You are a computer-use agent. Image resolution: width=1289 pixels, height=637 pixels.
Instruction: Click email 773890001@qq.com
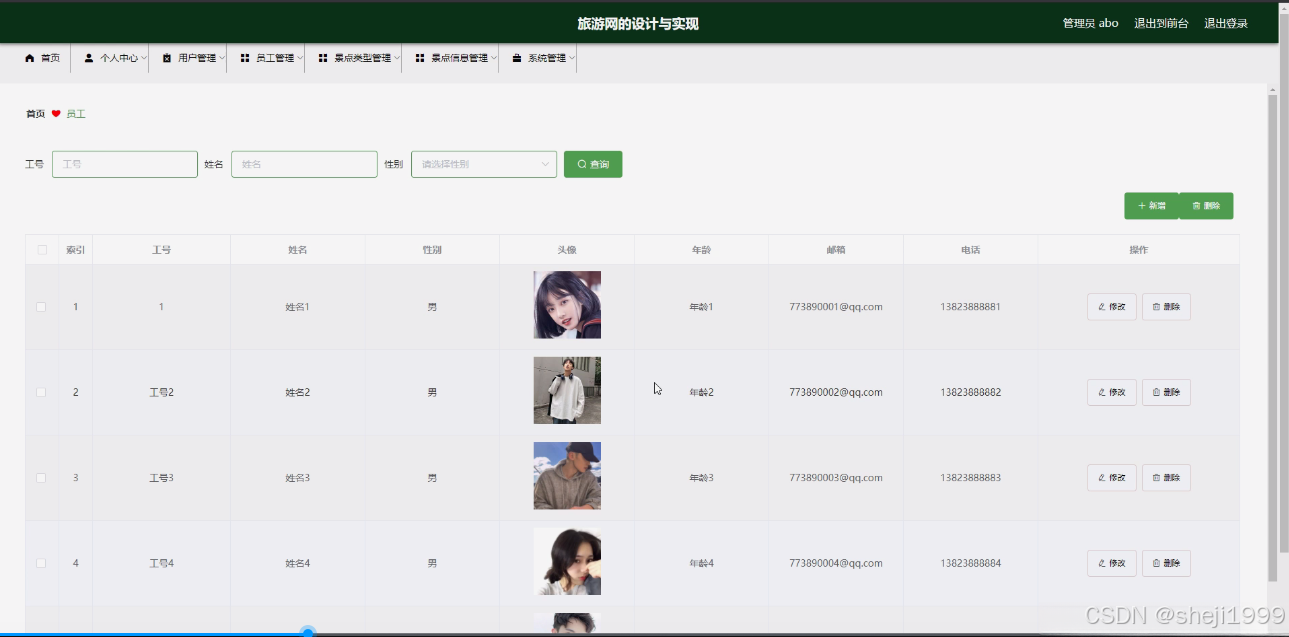(836, 307)
